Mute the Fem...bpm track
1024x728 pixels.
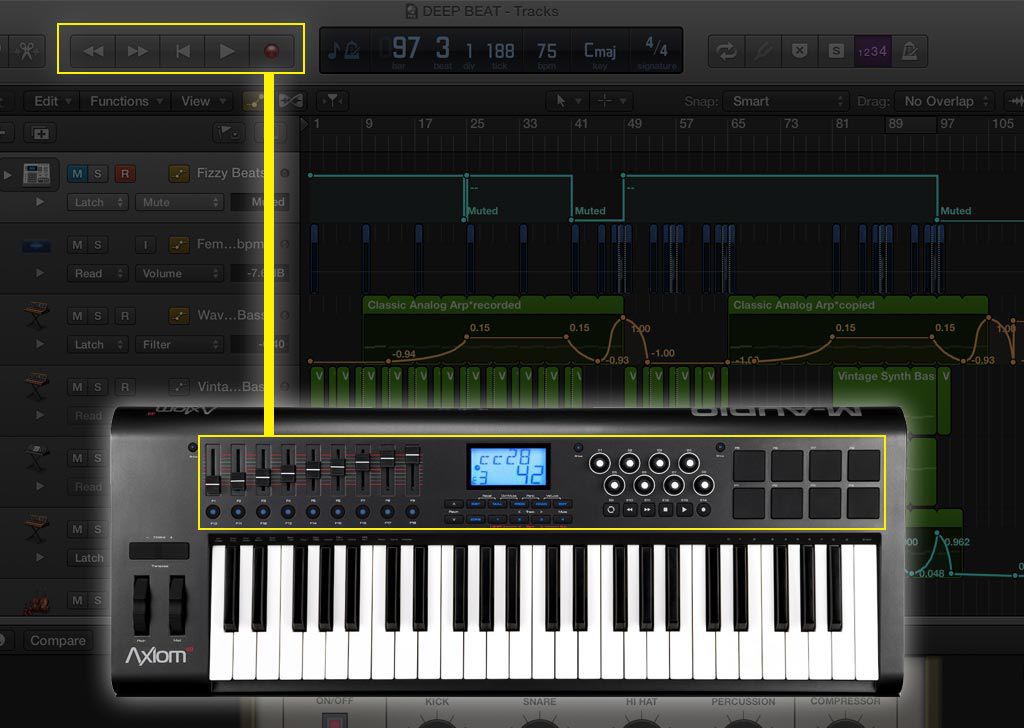(78, 245)
